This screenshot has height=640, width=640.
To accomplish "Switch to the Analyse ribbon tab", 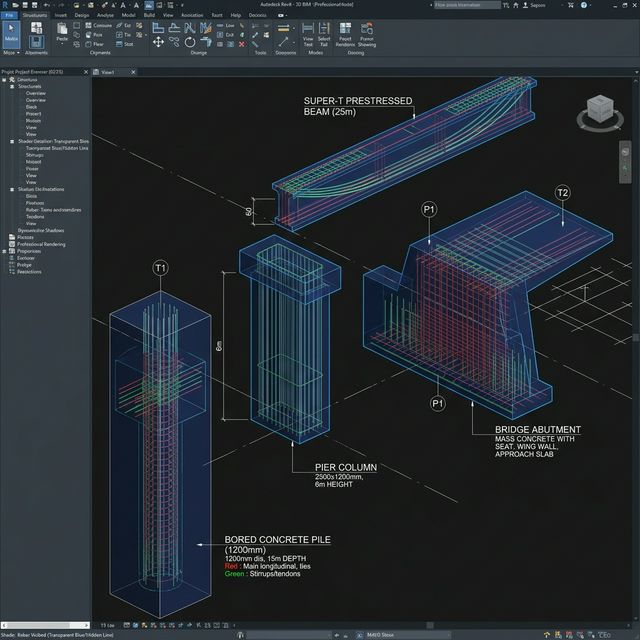I will click(x=105, y=15).
